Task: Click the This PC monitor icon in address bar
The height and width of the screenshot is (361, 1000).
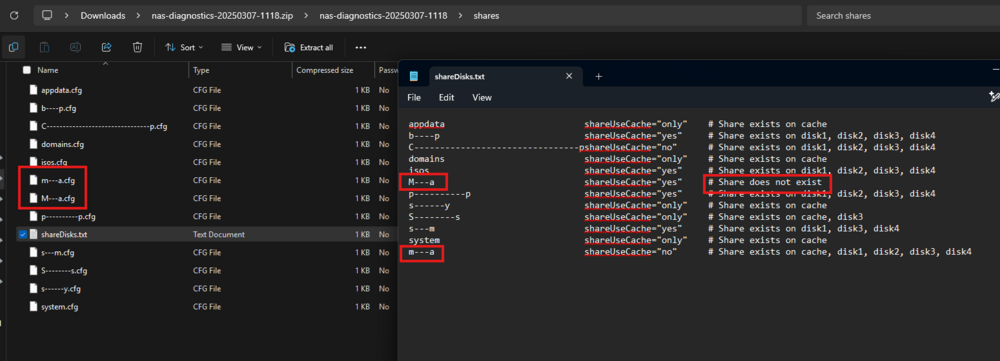Action: [47, 15]
